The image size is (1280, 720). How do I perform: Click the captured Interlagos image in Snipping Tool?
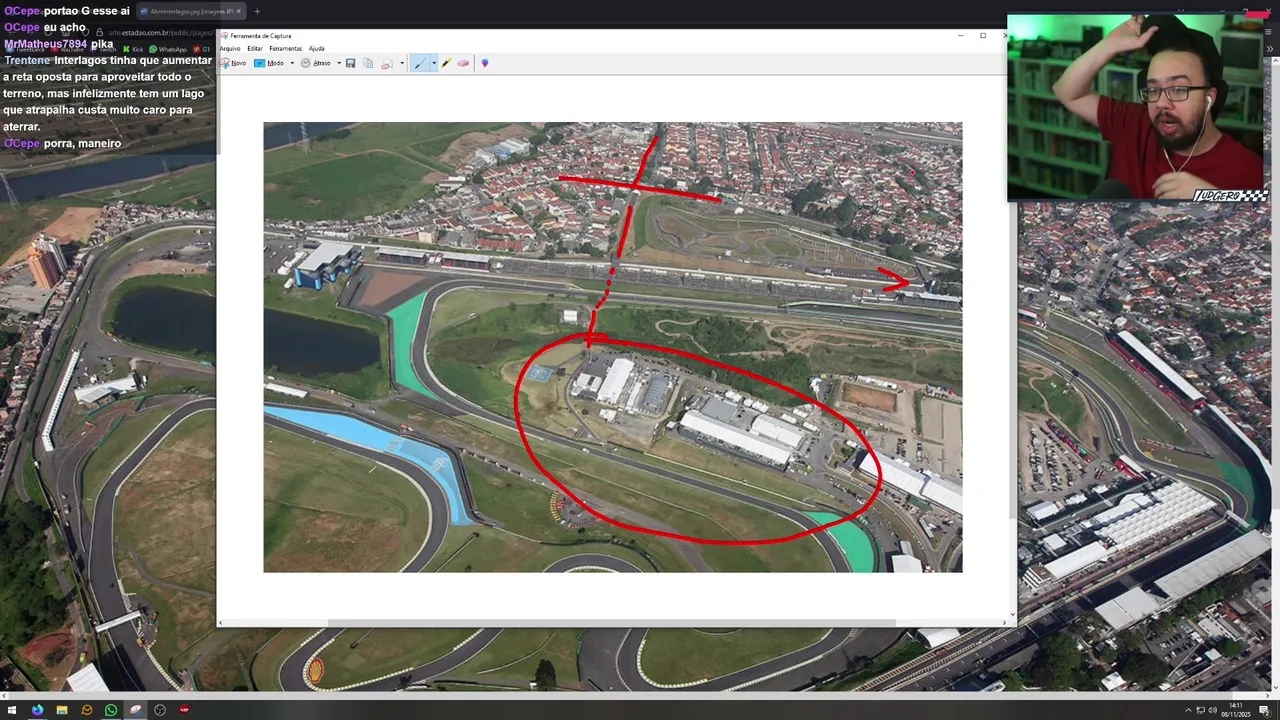click(x=612, y=347)
